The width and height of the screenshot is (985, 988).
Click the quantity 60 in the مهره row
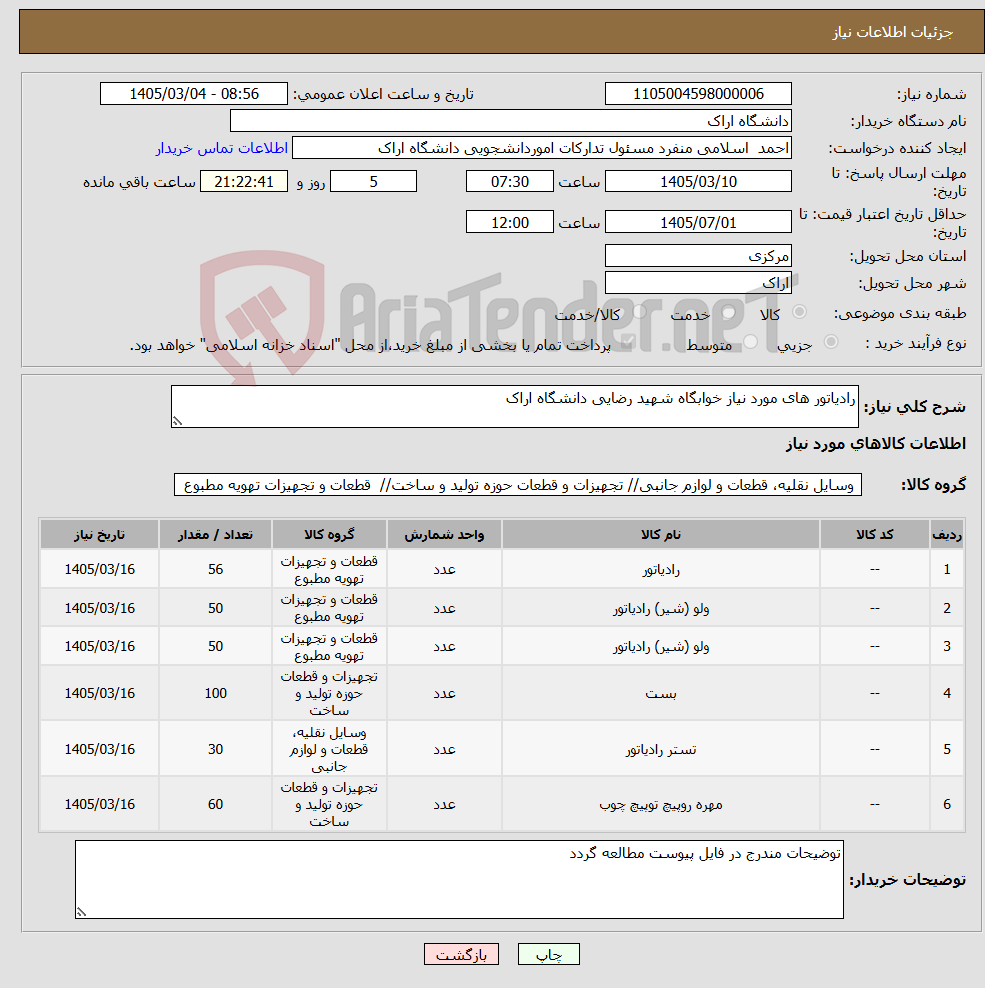(x=216, y=804)
